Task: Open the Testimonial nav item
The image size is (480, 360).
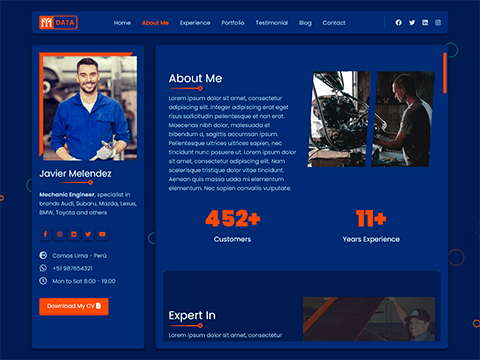Action: pyautogui.click(x=272, y=23)
